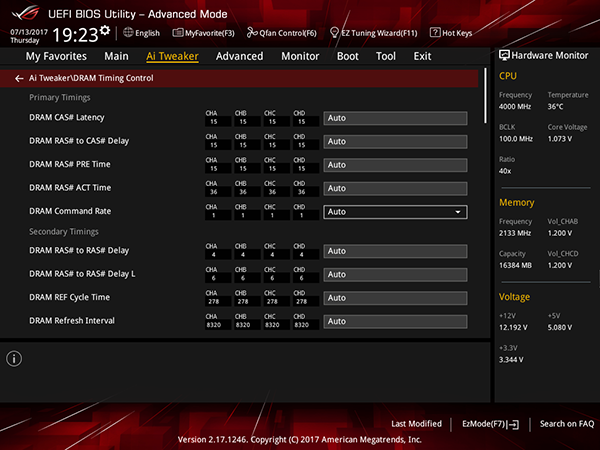Select DRAM REF Cycle Time Auto field
The height and width of the screenshot is (450, 600).
tap(395, 298)
